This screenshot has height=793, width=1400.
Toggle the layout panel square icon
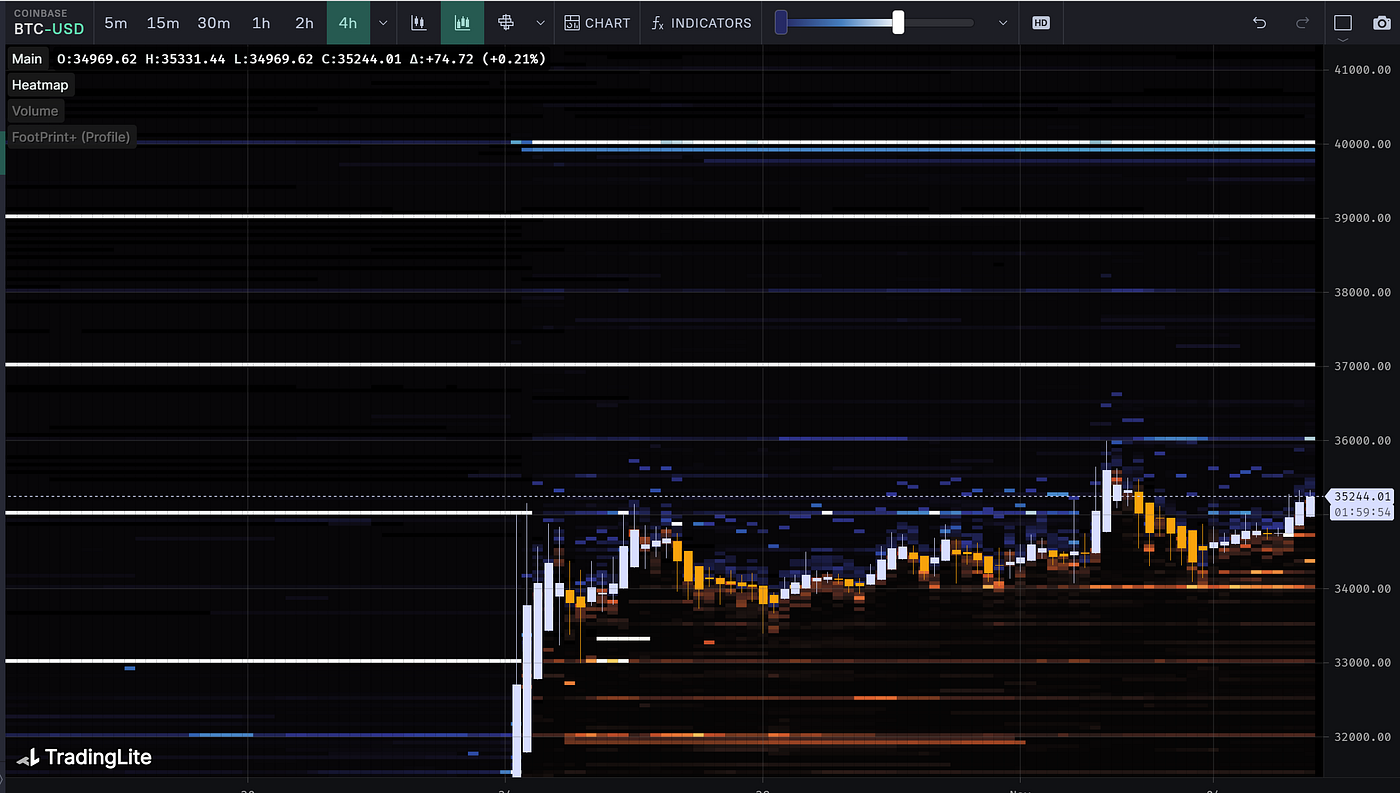pos(1342,22)
